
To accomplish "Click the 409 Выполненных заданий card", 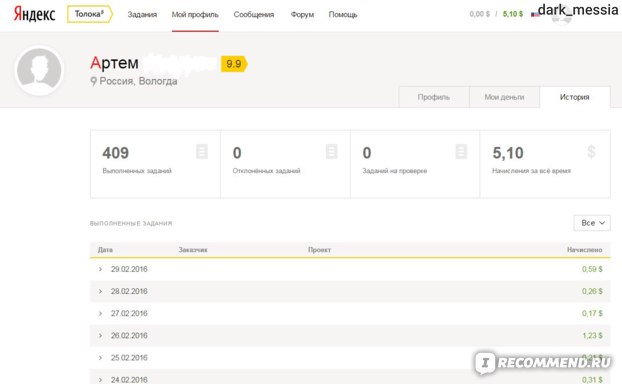I will [155, 164].
